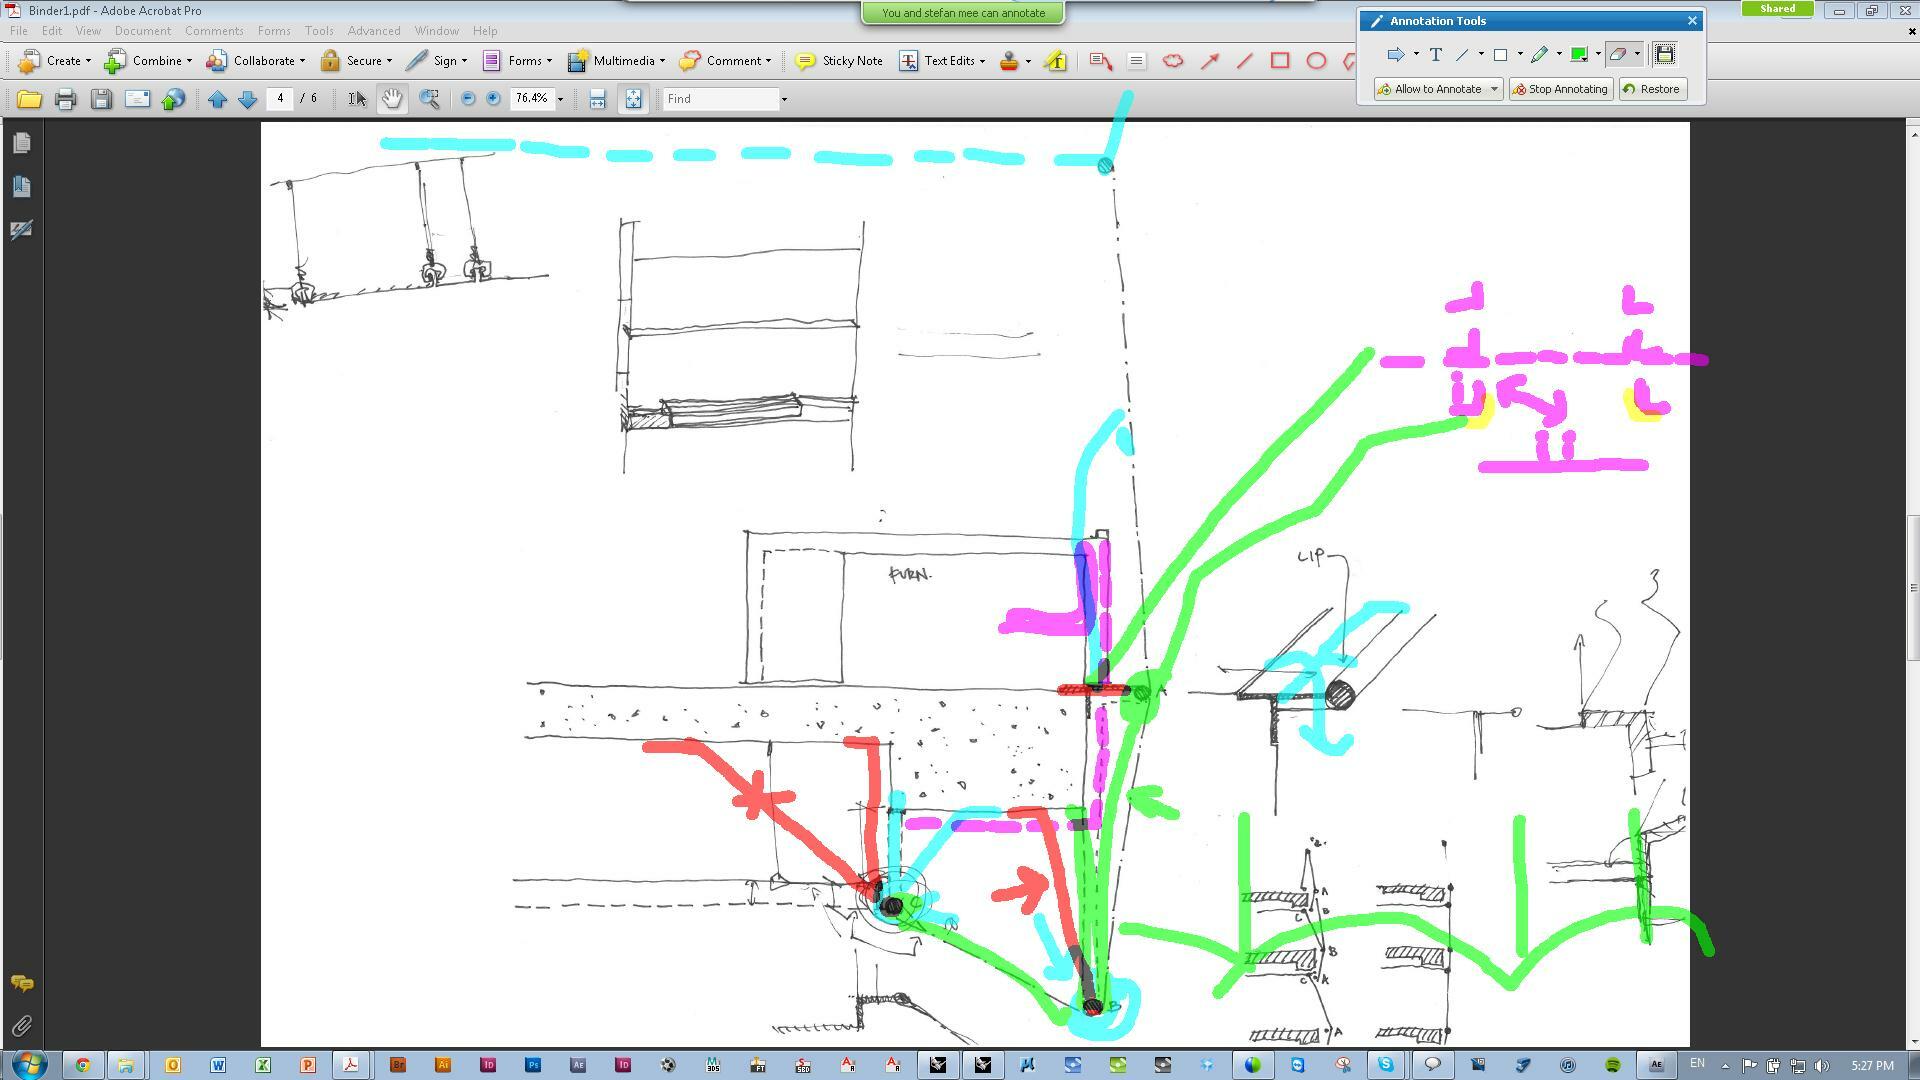This screenshot has width=1920, height=1080.
Task: Click the Find search field
Action: [x=721, y=98]
